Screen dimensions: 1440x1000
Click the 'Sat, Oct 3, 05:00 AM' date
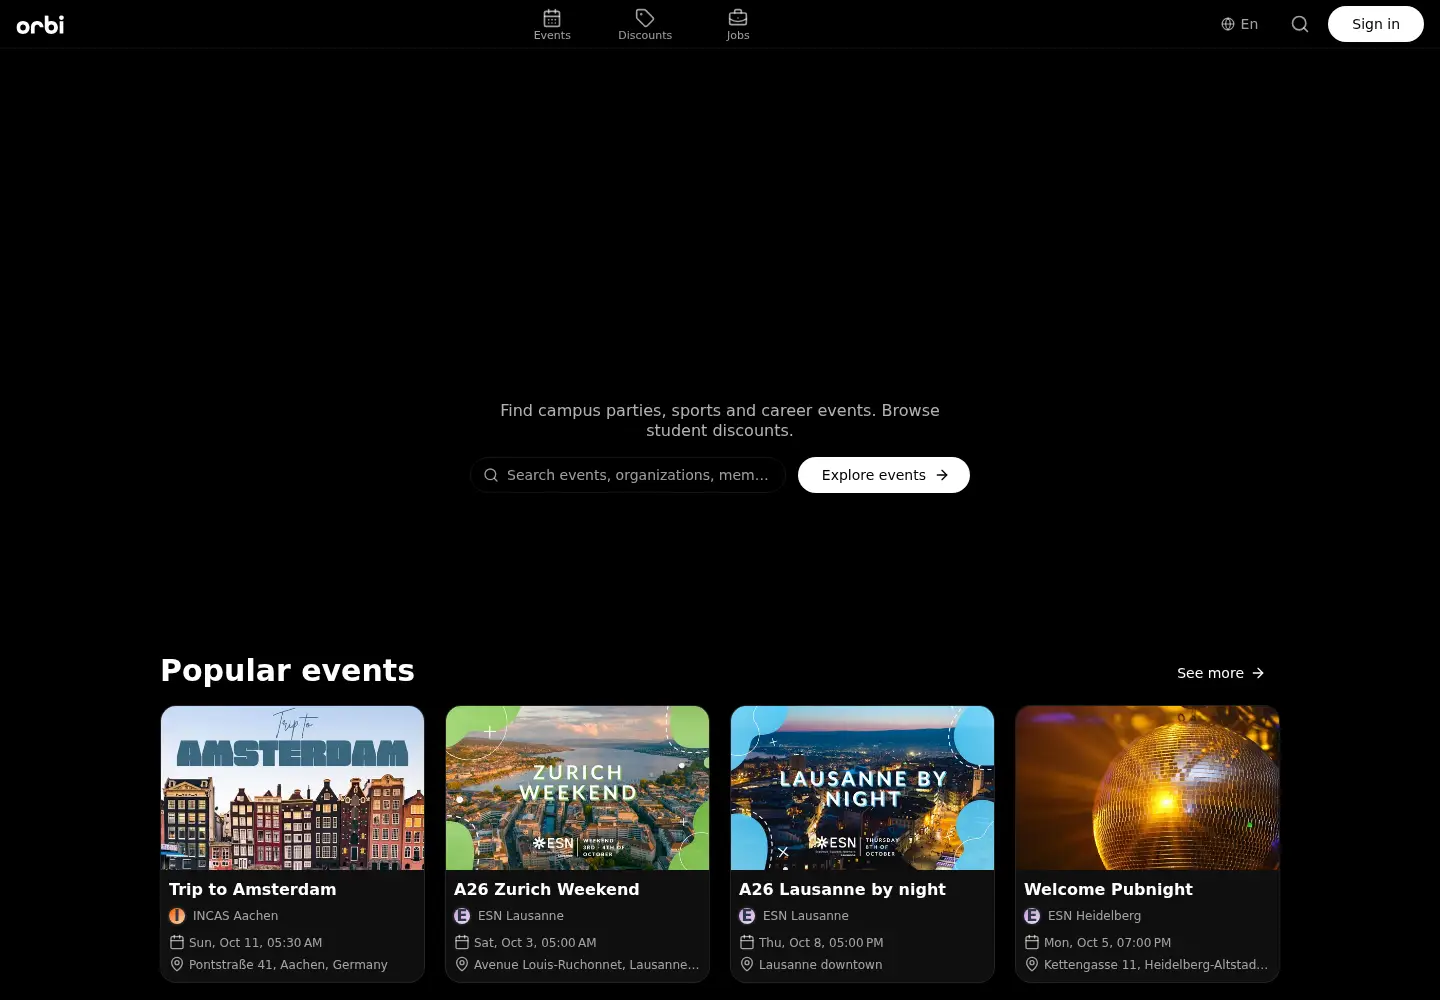[x=535, y=943]
